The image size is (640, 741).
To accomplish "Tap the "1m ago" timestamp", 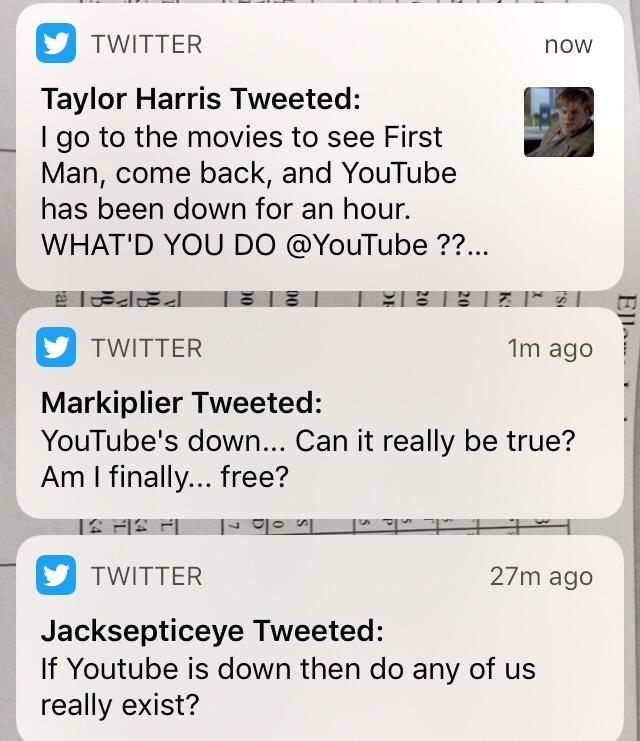I will pos(550,349).
